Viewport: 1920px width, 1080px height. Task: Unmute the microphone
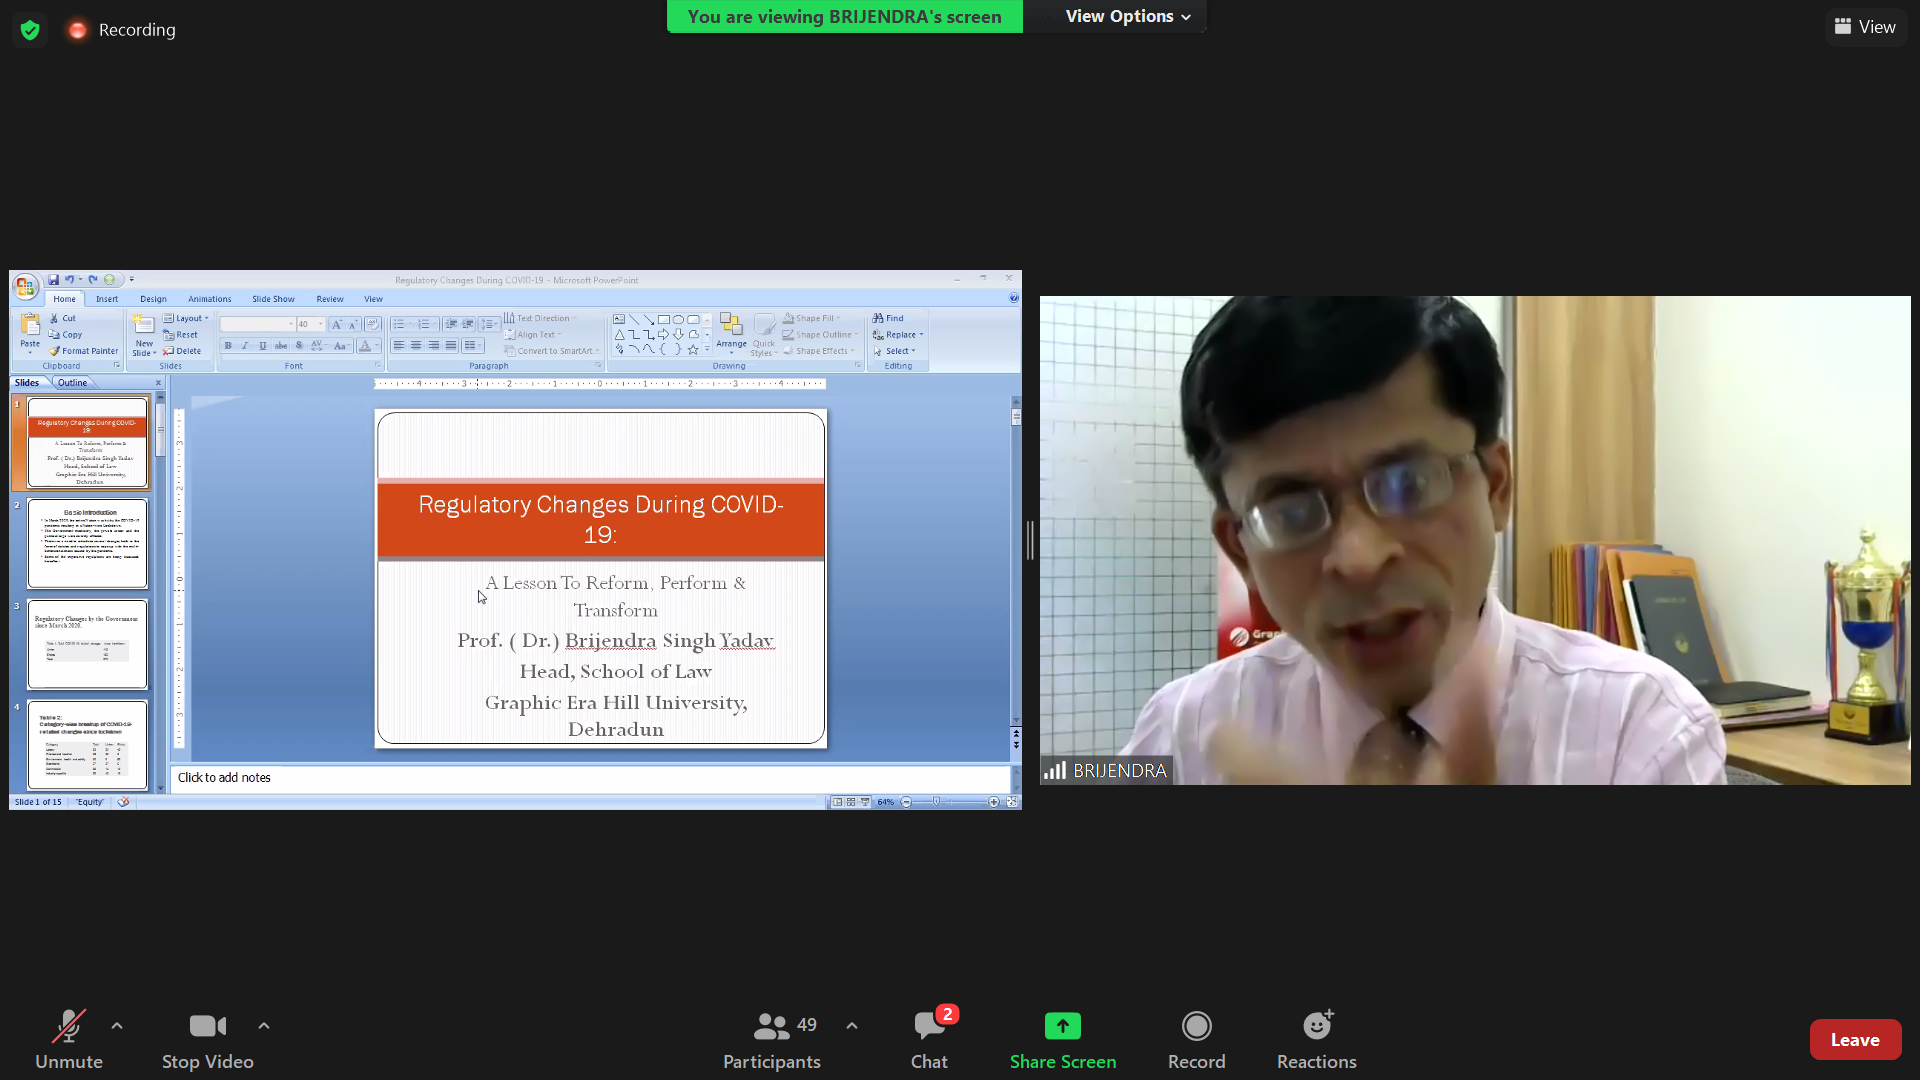point(68,1038)
